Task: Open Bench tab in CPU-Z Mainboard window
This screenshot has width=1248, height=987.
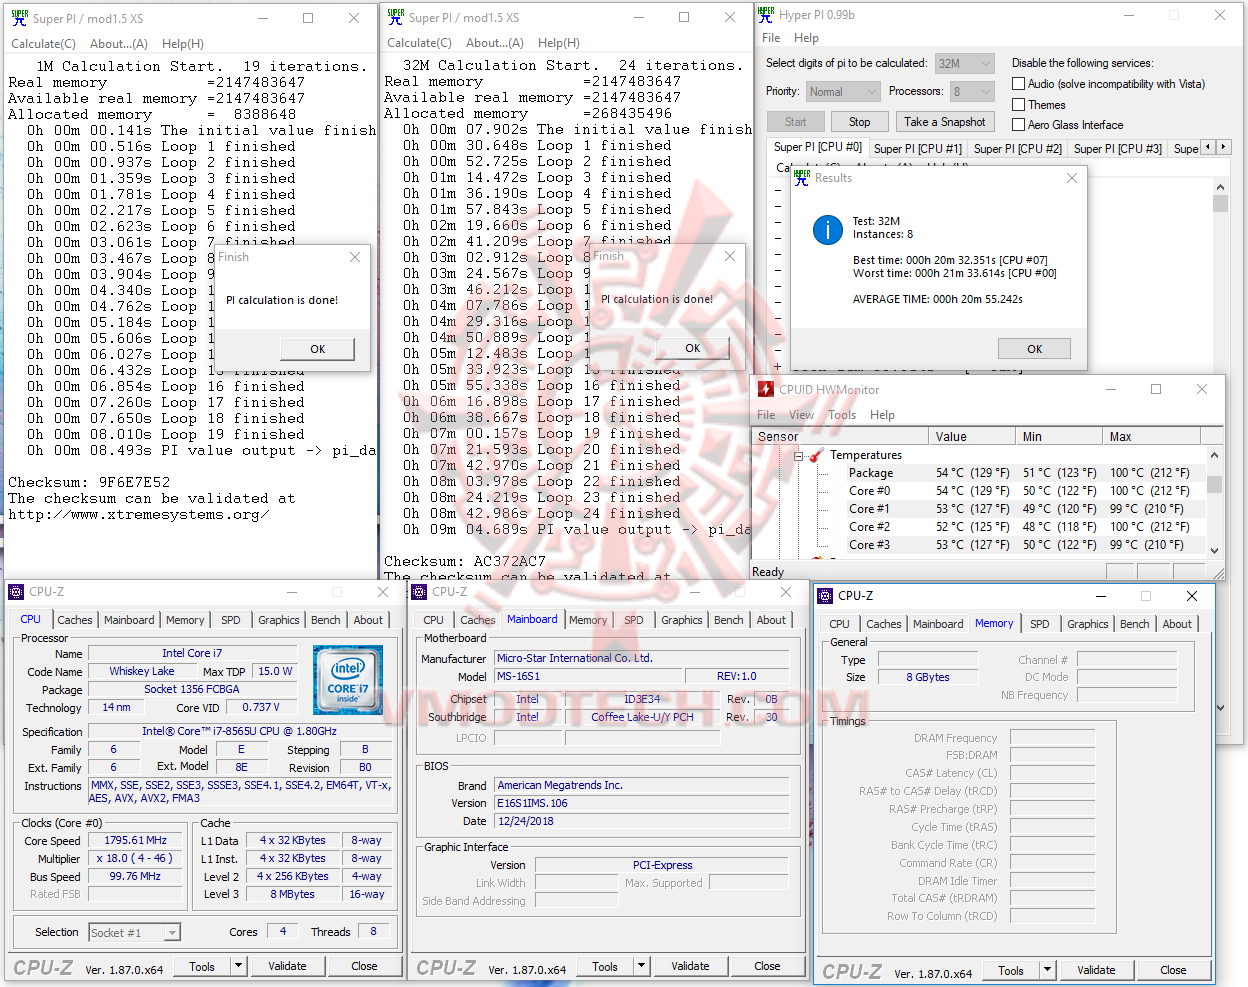Action: point(728,620)
